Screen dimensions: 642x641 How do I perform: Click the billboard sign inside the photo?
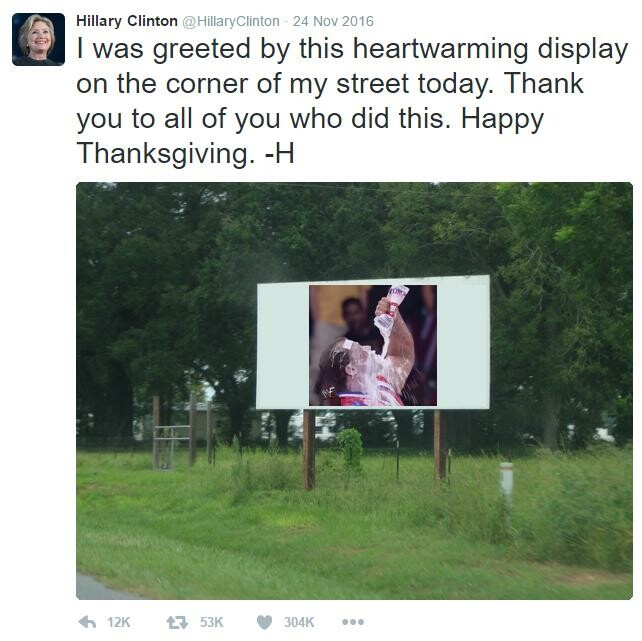(x=373, y=343)
